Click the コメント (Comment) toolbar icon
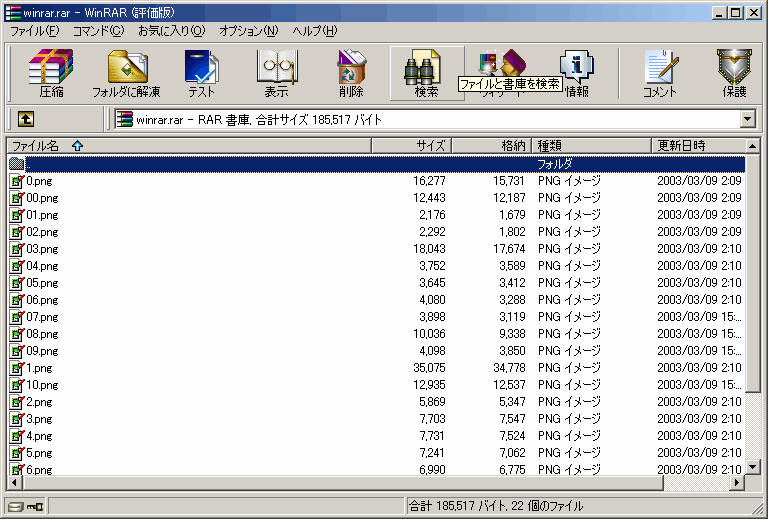The width and height of the screenshot is (768, 519). [x=660, y=72]
